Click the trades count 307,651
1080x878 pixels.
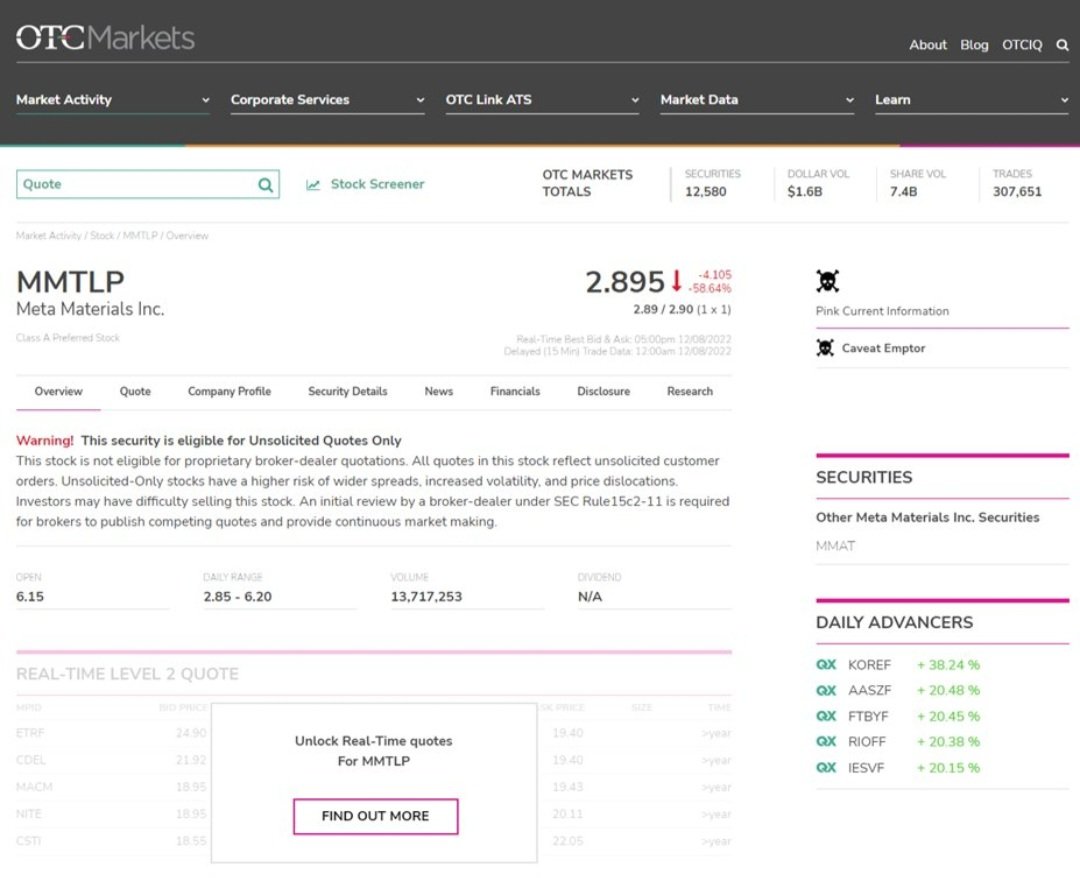[x=1017, y=191]
